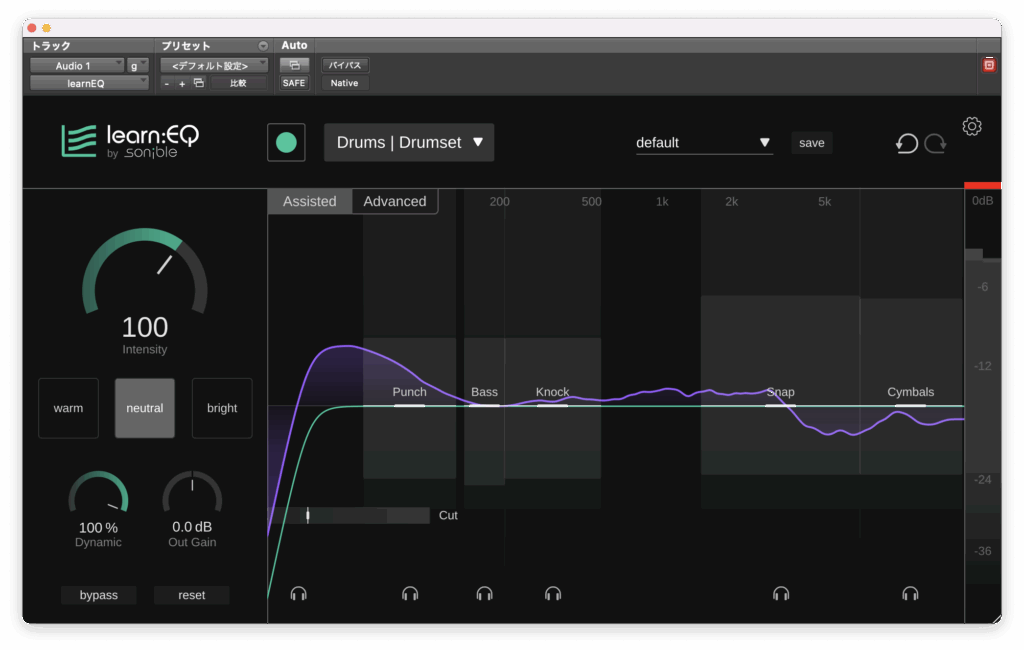Click the automation enable icon under Auto
The width and height of the screenshot is (1024, 650).
coord(295,65)
